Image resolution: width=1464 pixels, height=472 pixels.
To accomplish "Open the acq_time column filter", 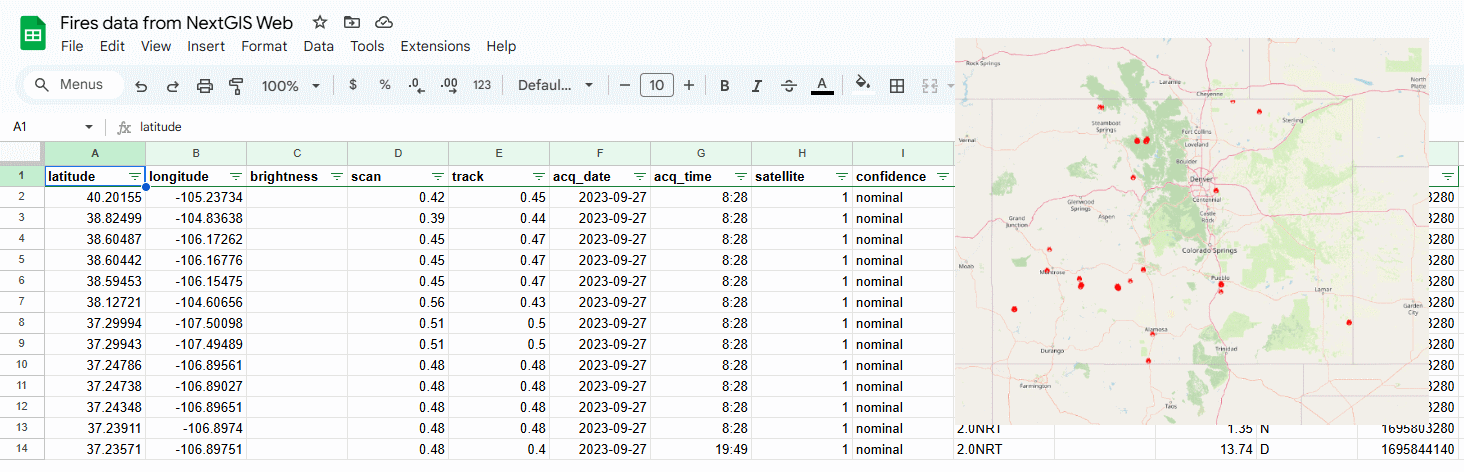I will (x=741, y=176).
